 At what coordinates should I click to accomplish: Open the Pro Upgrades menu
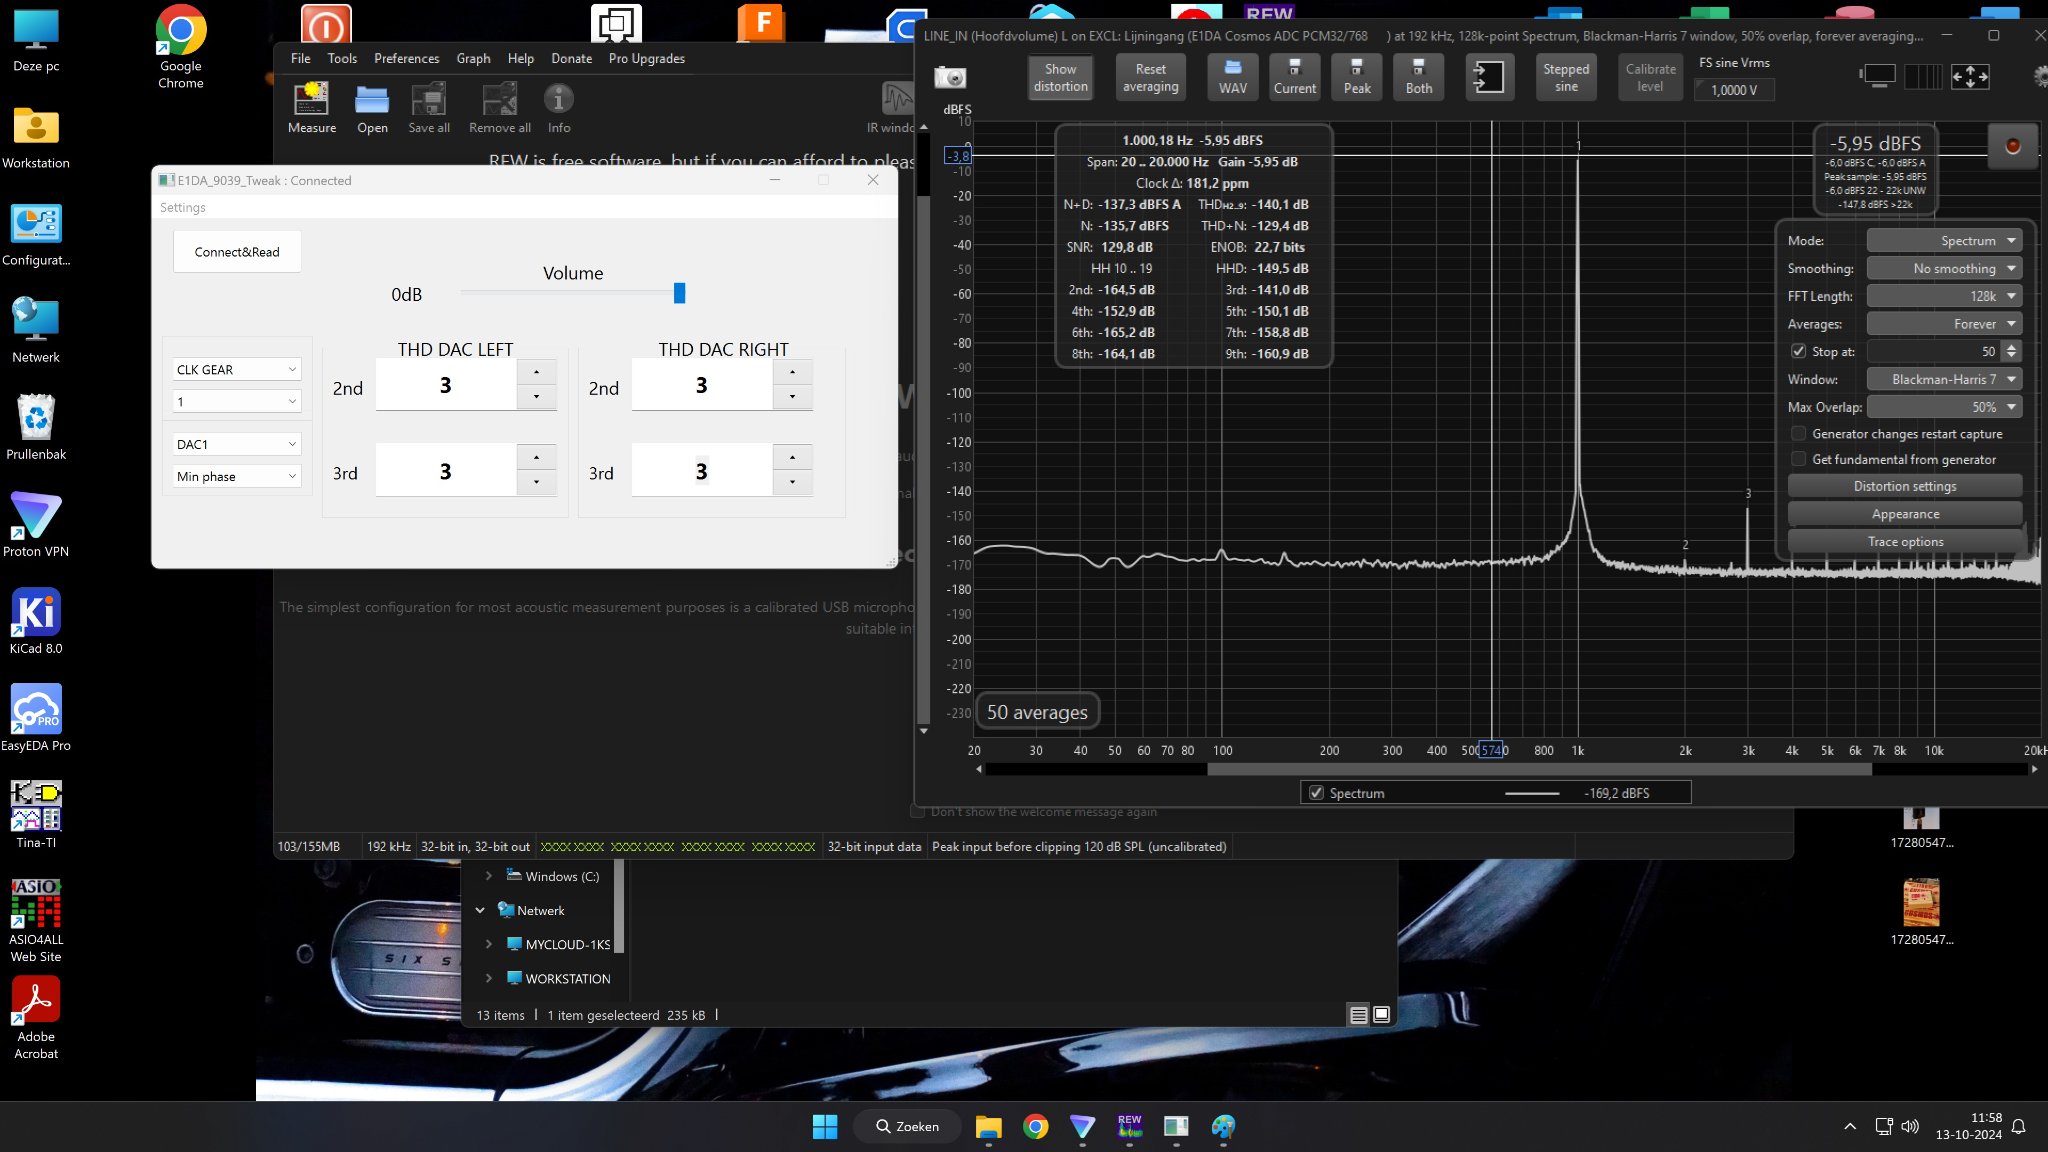click(x=646, y=58)
